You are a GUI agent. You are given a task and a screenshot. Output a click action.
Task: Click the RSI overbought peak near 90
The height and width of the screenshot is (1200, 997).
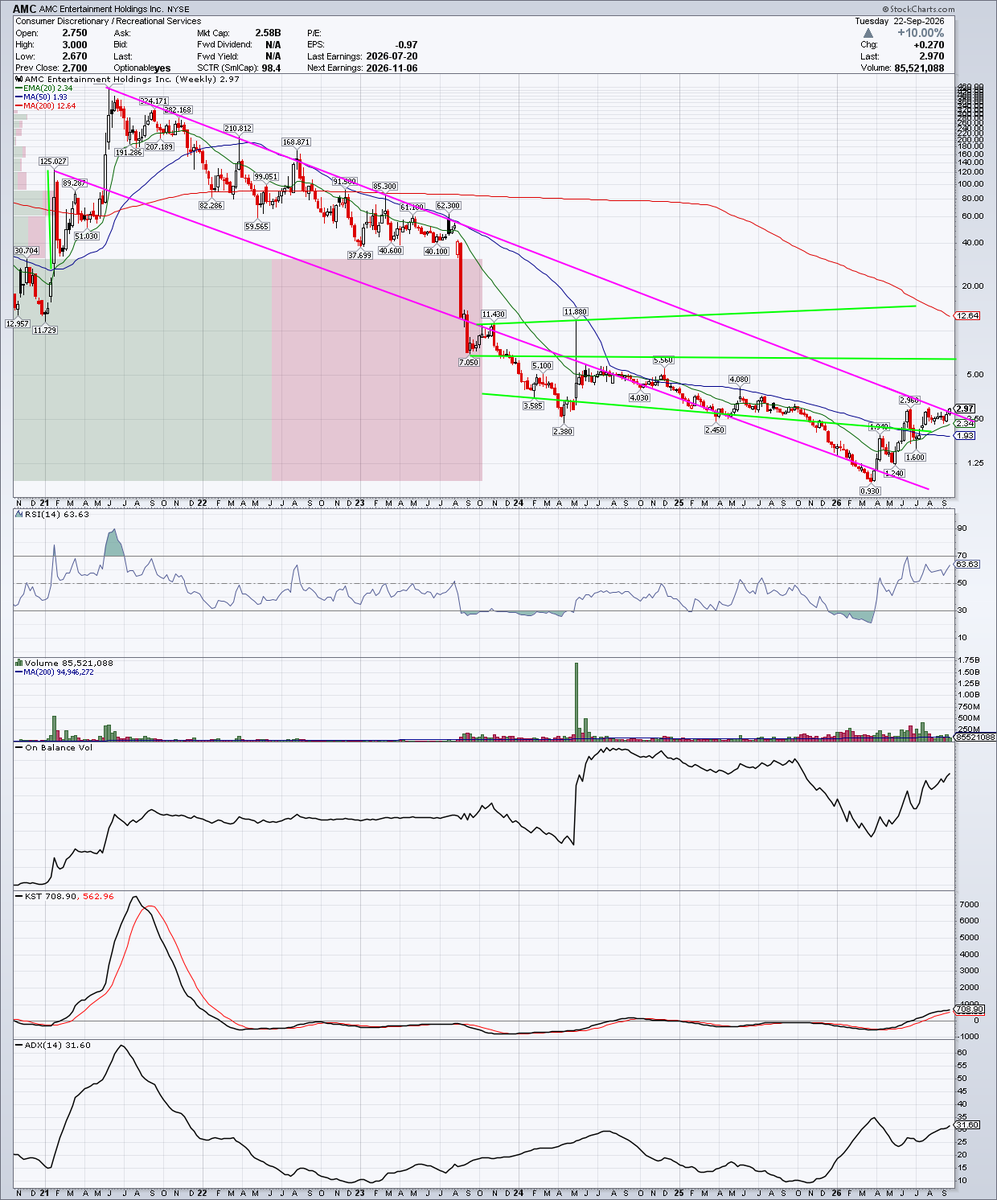[113, 541]
